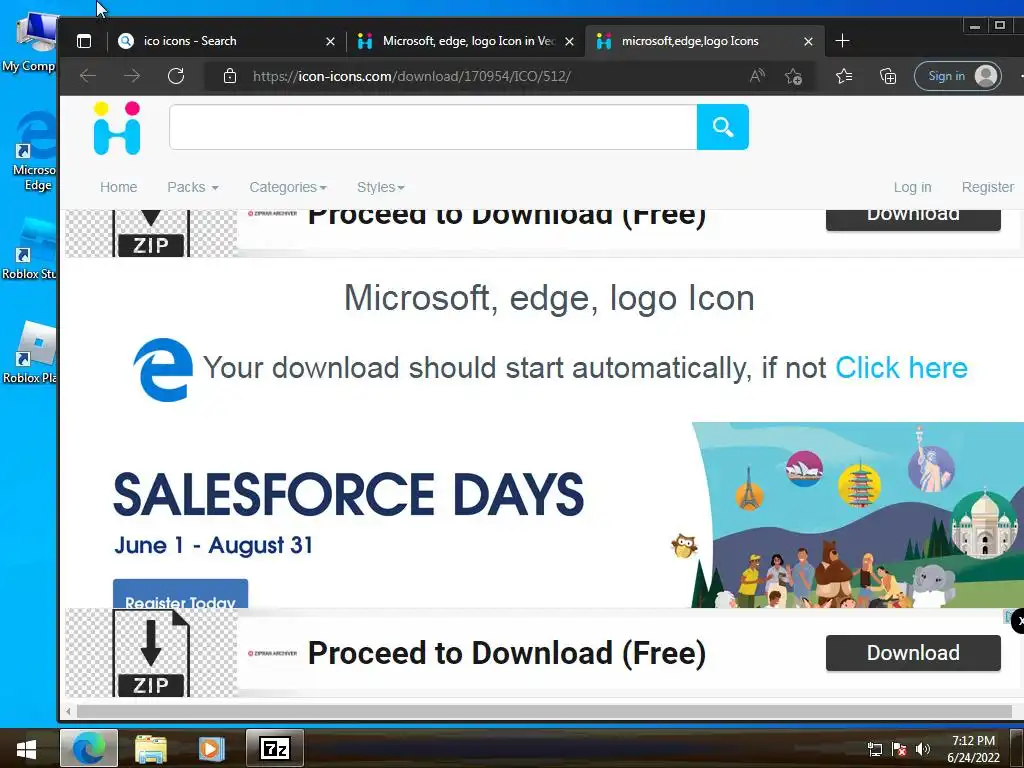Open the Collections icon
The height and width of the screenshot is (768, 1024).
(x=888, y=76)
